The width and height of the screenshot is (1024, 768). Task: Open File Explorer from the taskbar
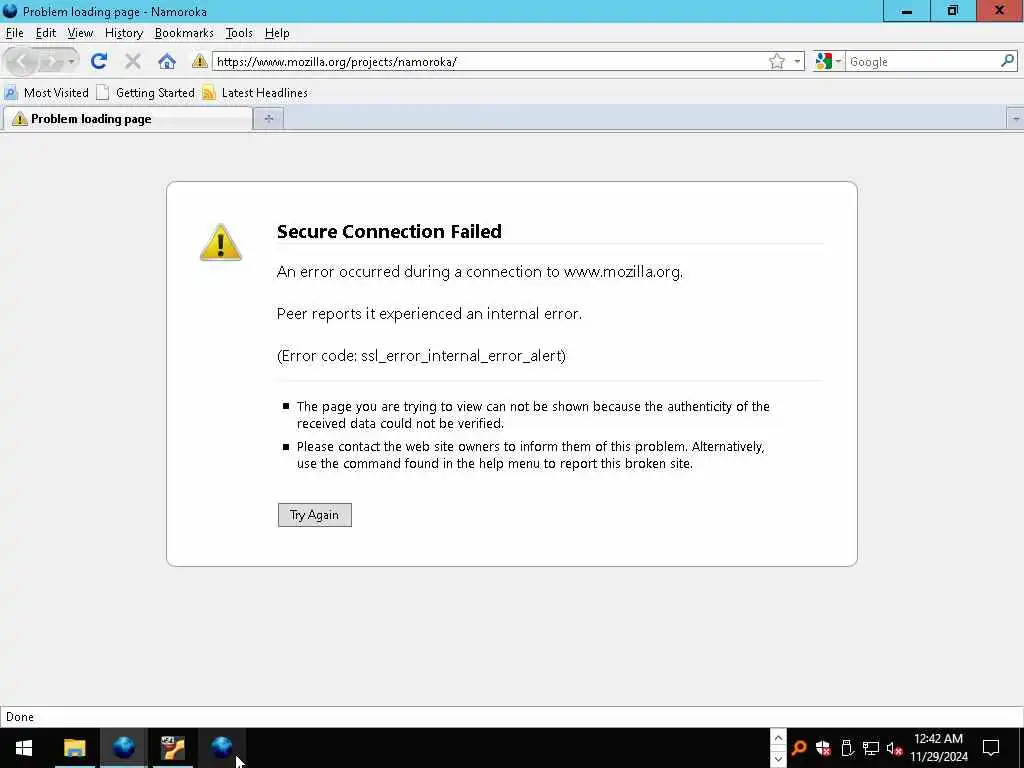pos(74,748)
